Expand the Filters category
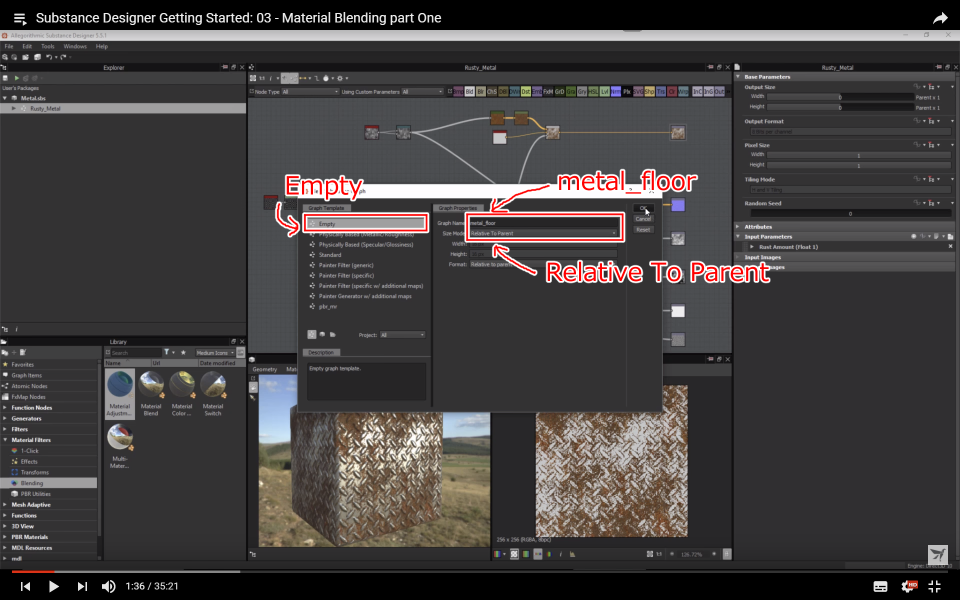This screenshot has height=600, width=960. tap(5, 429)
